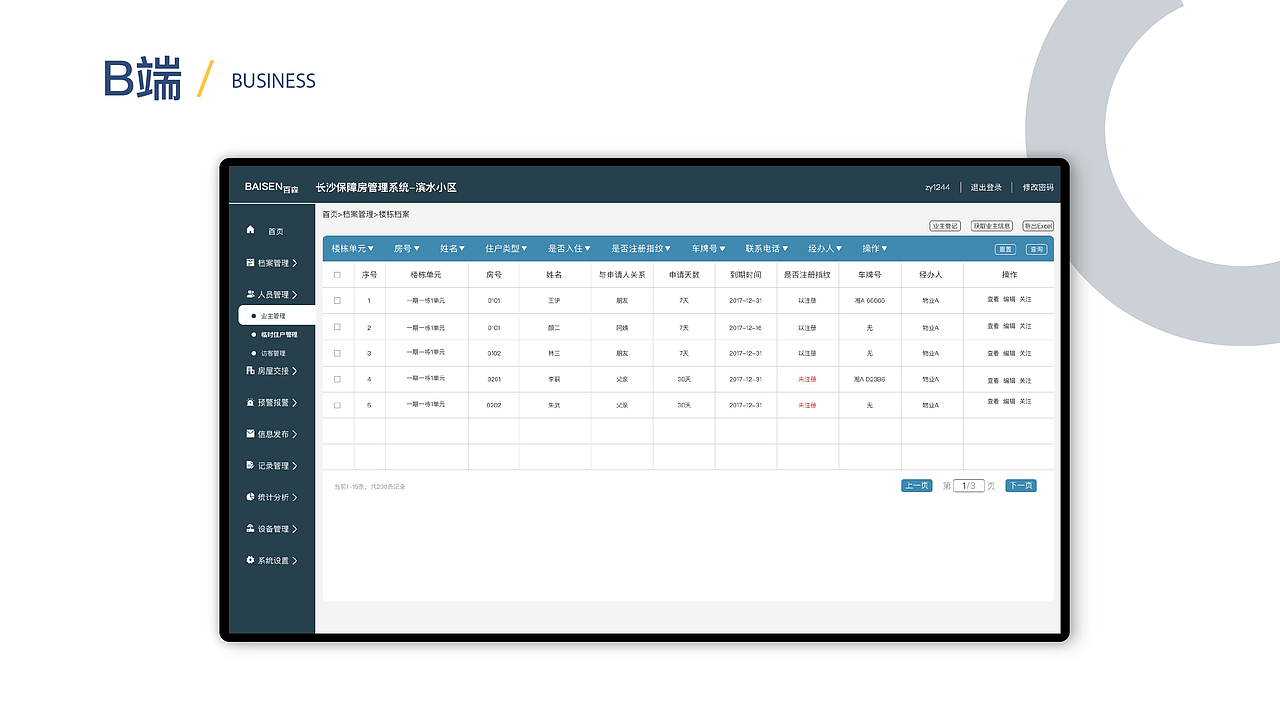Expand 系统设置 using its chevron arrow
Screen dimensions: 1280x720
pos(295,560)
